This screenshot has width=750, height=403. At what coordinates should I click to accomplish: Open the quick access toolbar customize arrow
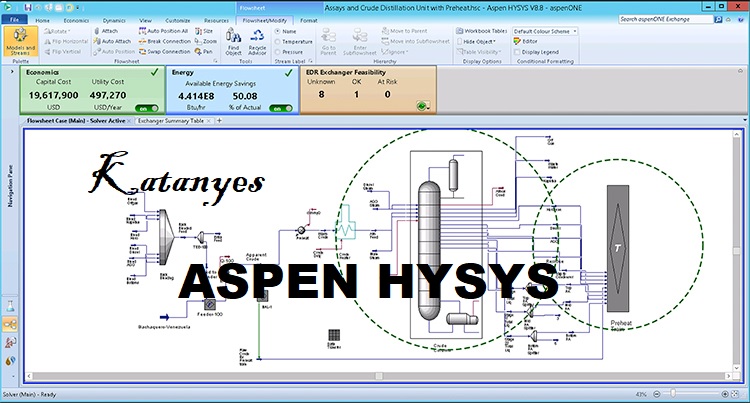point(78,8)
